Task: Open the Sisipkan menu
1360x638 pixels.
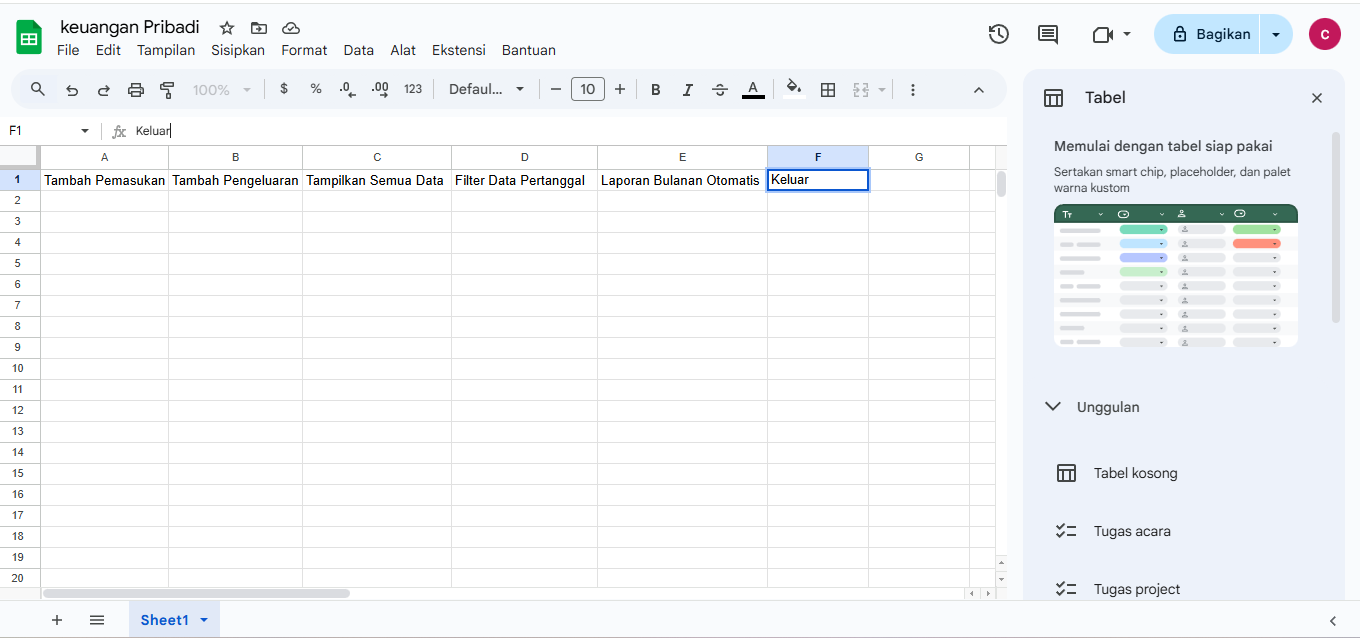Action: tap(238, 50)
